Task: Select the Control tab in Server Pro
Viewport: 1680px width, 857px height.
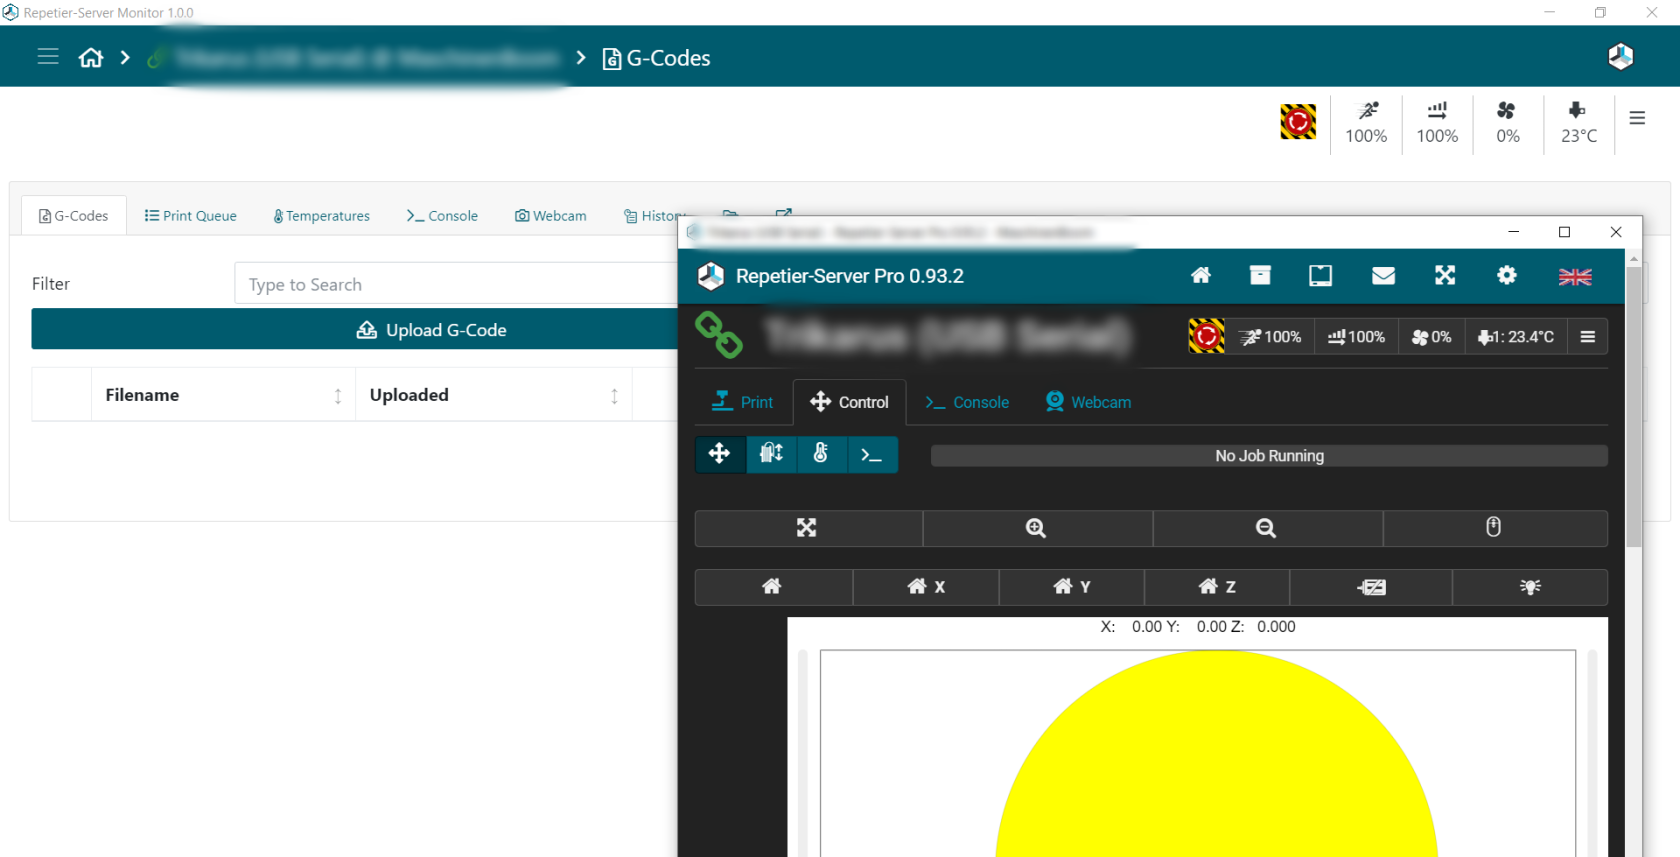Action: (849, 402)
